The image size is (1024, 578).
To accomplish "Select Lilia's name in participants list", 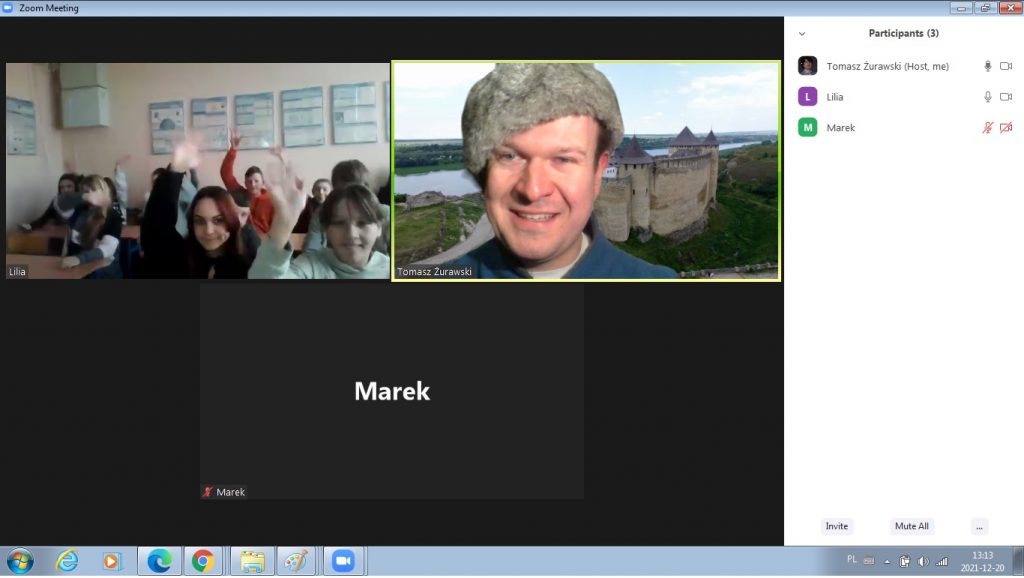I will (x=835, y=97).
